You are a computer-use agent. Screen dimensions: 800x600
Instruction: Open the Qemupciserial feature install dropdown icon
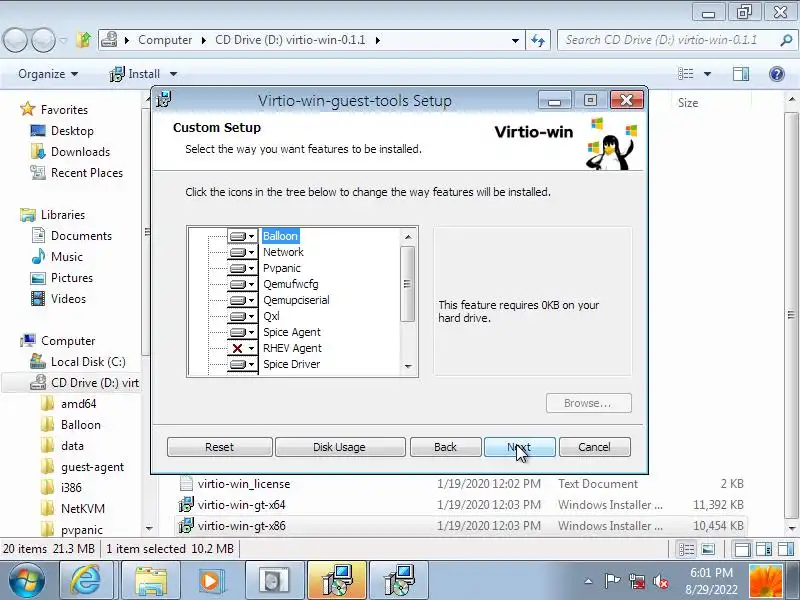tap(242, 301)
